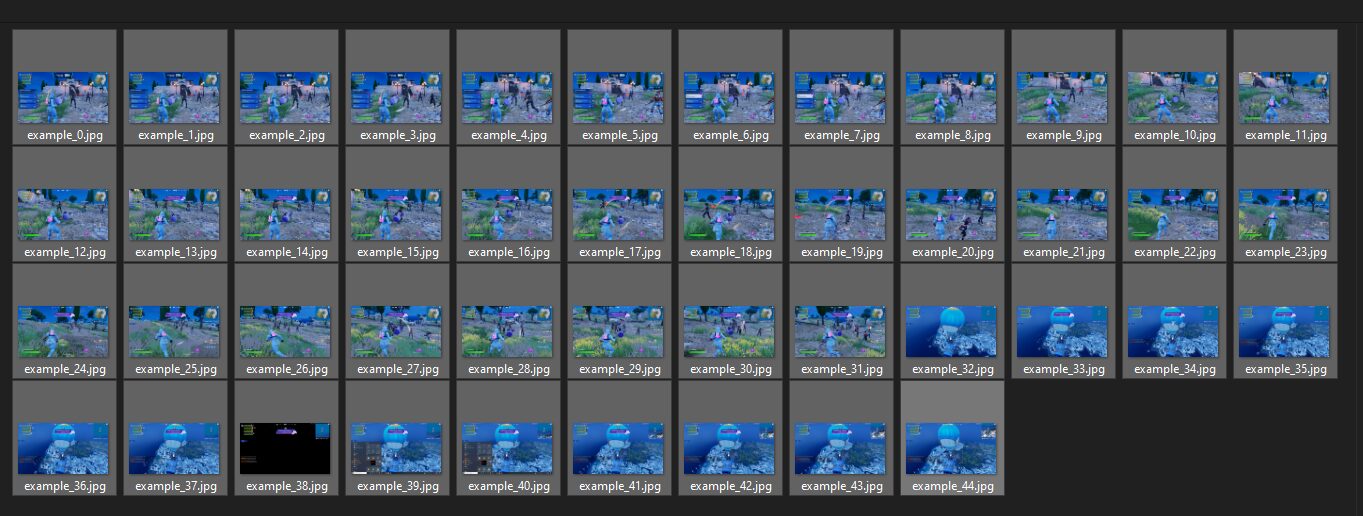Click the example_42.jpg image
The width and height of the screenshot is (1363, 516).
click(729, 448)
